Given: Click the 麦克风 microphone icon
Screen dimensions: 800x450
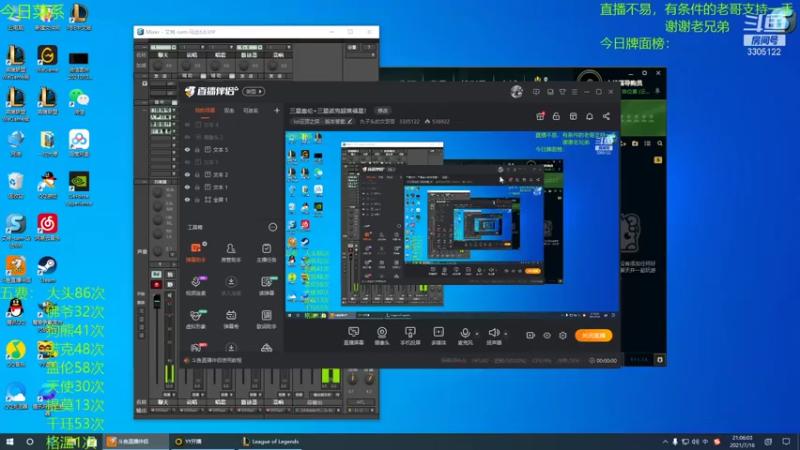Looking at the screenshot, I should pos(465,333).
